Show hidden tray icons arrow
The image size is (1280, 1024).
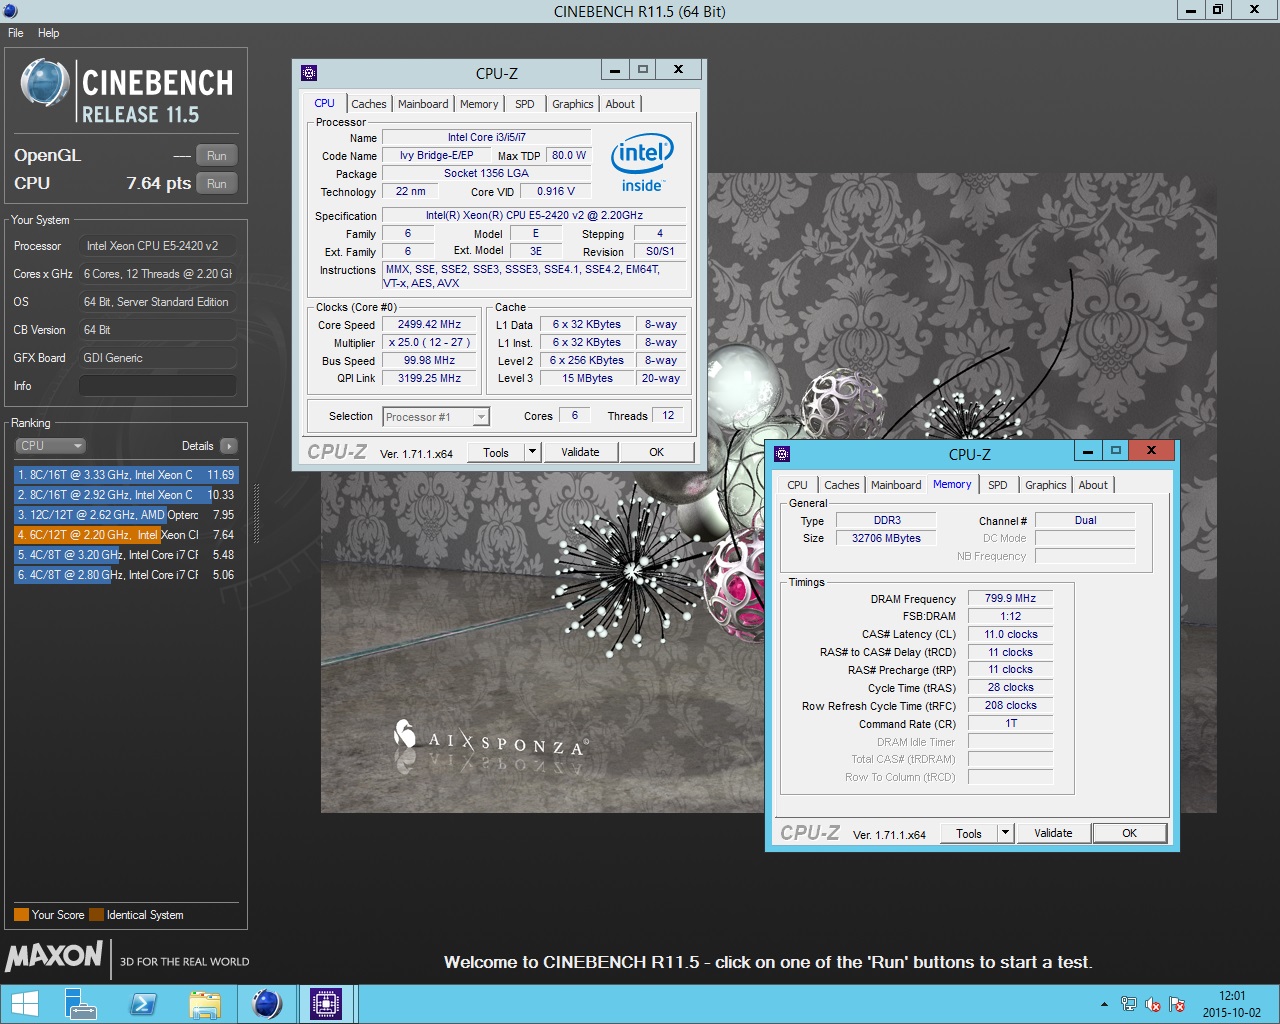1104,1004
